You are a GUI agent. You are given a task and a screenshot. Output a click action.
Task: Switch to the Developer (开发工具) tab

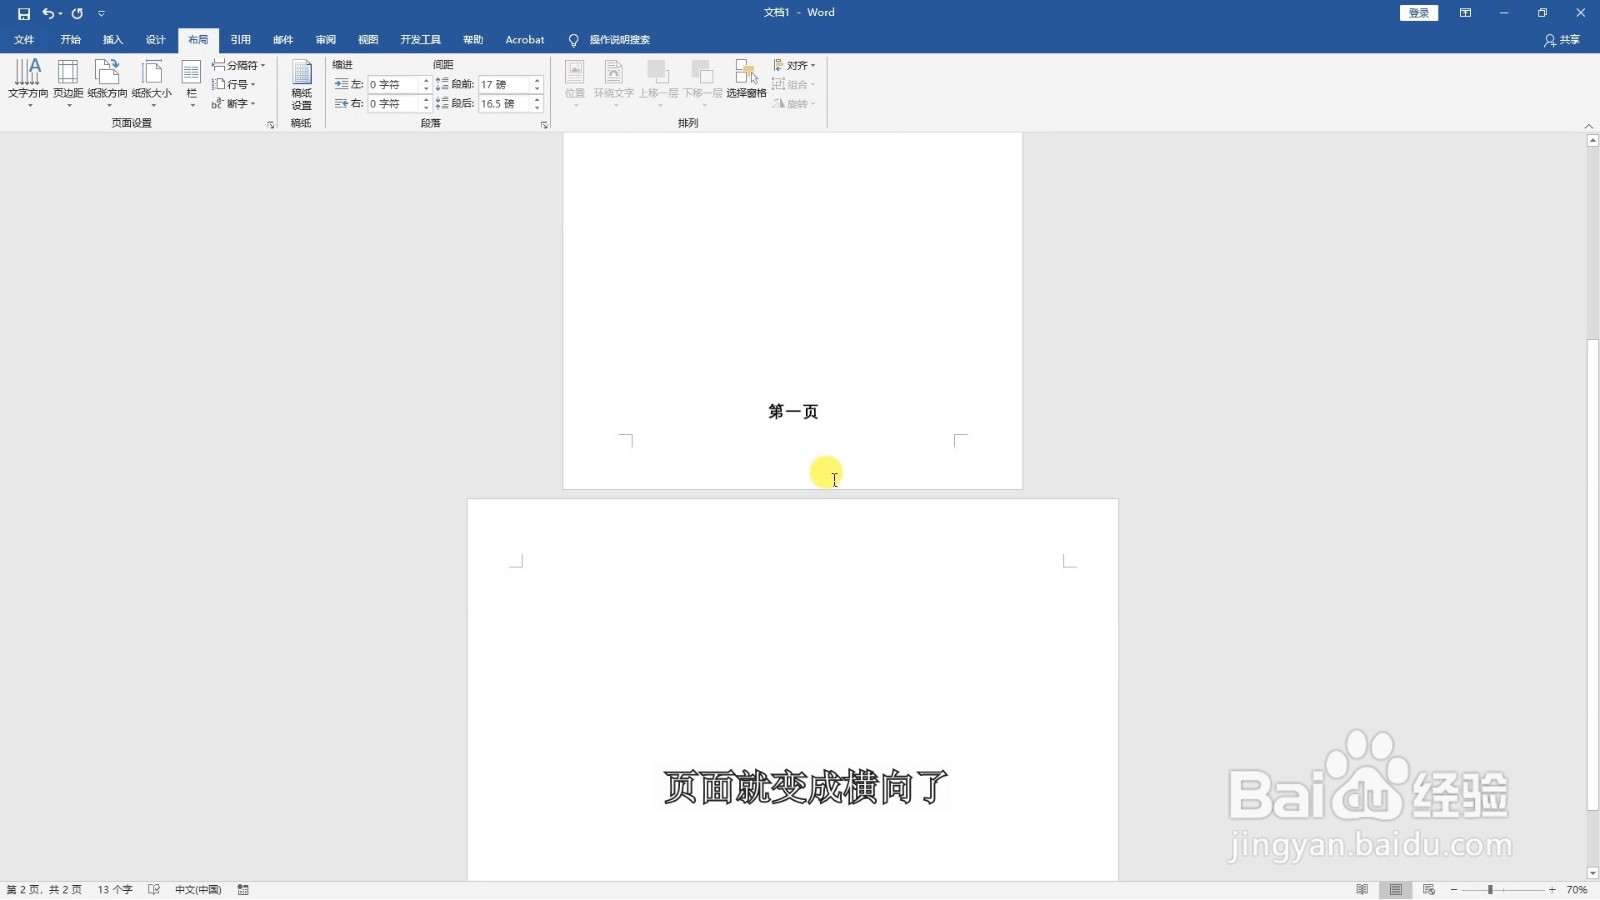pos(420,40)
